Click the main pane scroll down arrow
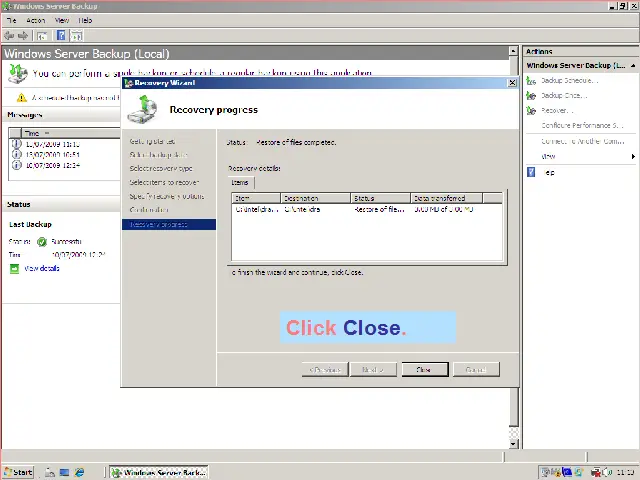 pos(513,444)
